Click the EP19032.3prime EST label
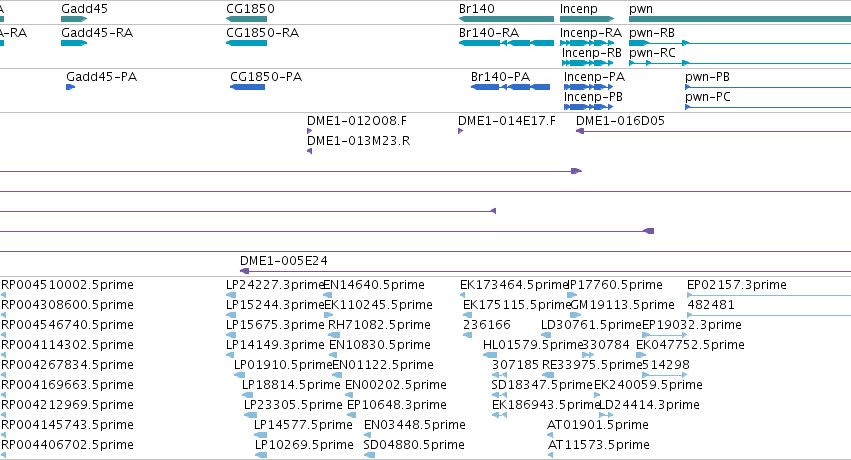 point(692,325)
